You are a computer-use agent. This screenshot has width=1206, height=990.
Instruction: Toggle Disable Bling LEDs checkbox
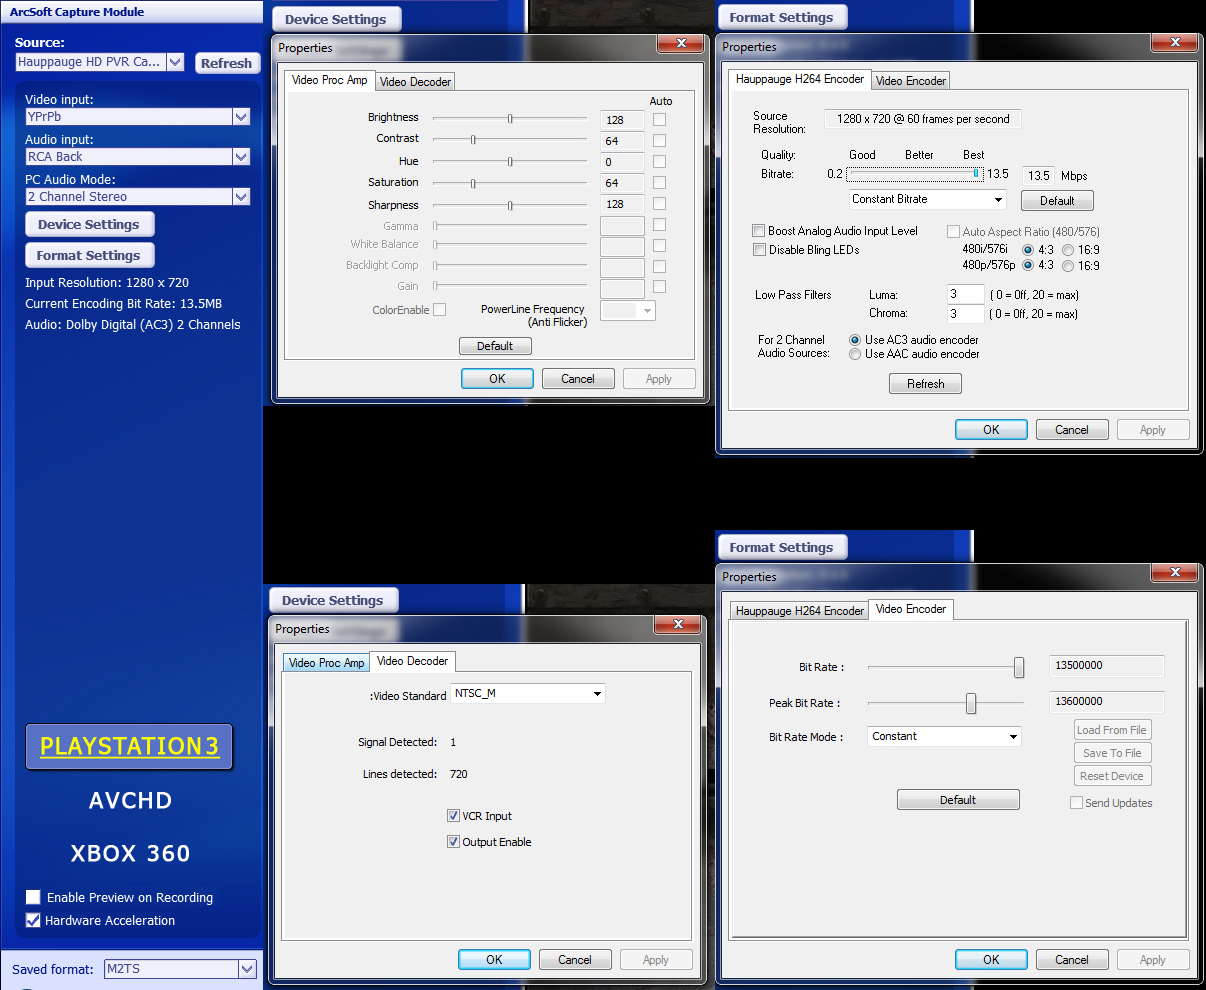[759, 250]
